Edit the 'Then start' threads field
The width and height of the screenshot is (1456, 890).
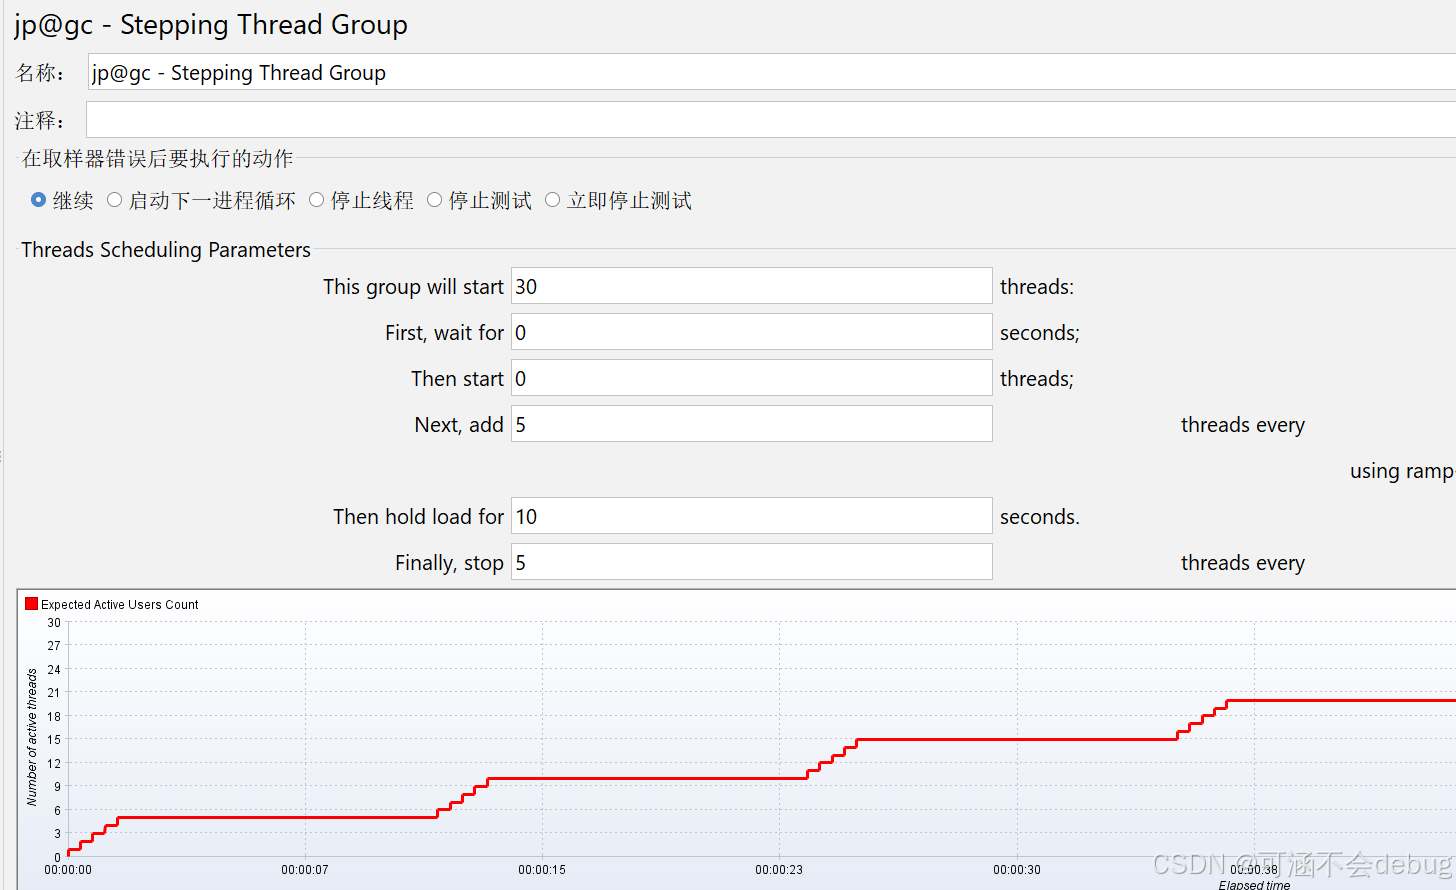click(x=751, y=378)
